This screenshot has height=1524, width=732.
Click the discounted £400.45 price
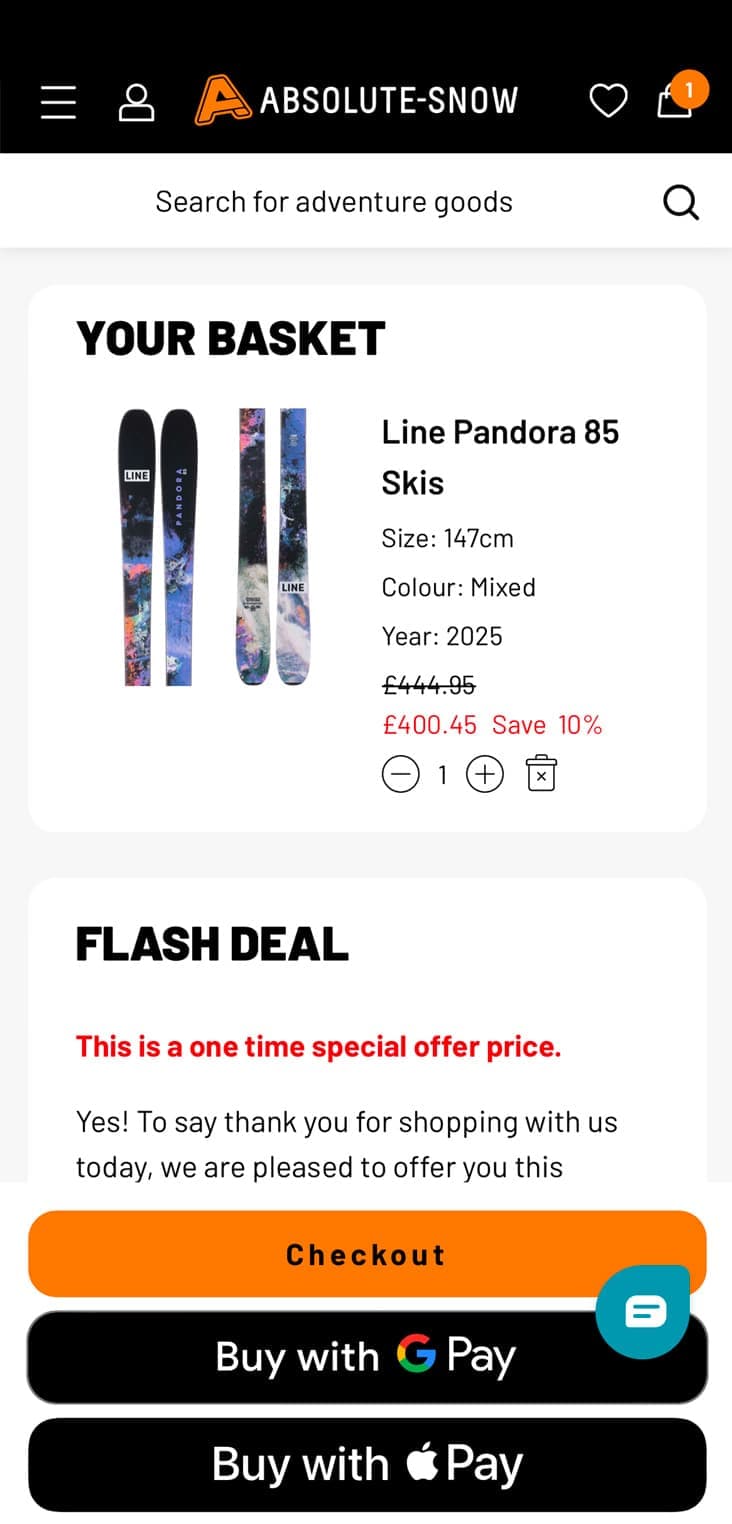(430, 725)
